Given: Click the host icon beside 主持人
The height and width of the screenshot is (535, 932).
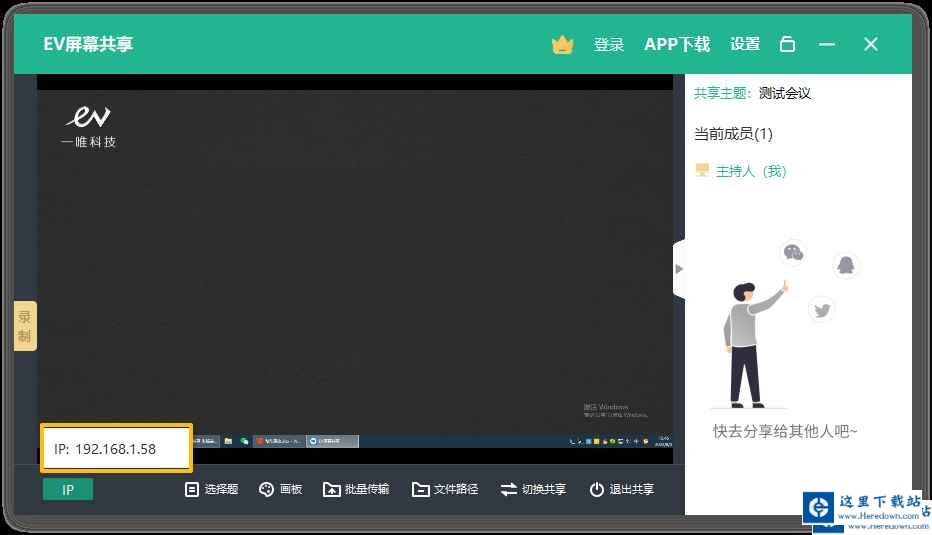Looking at the screenshot, I should pos(702,171).
